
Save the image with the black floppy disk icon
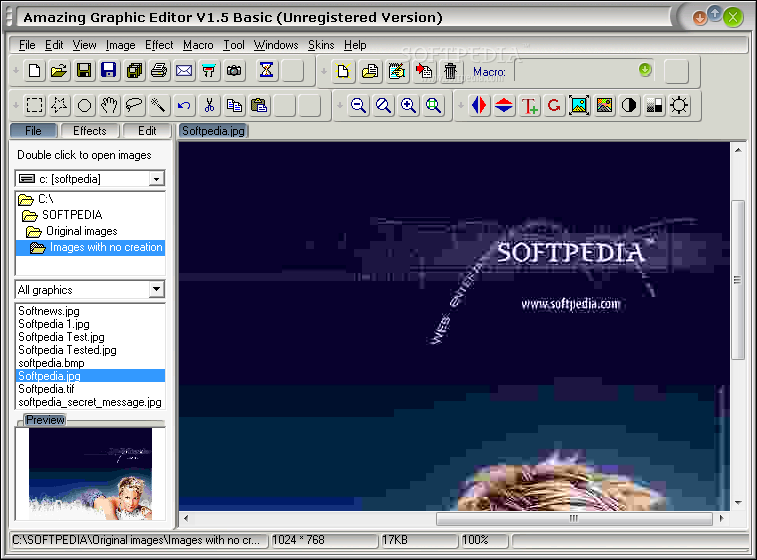[84, 71]
